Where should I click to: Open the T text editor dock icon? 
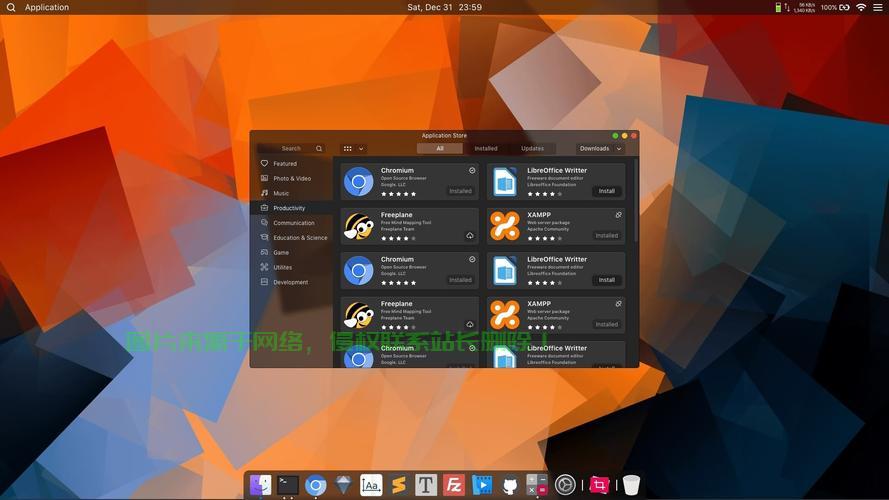426,485
